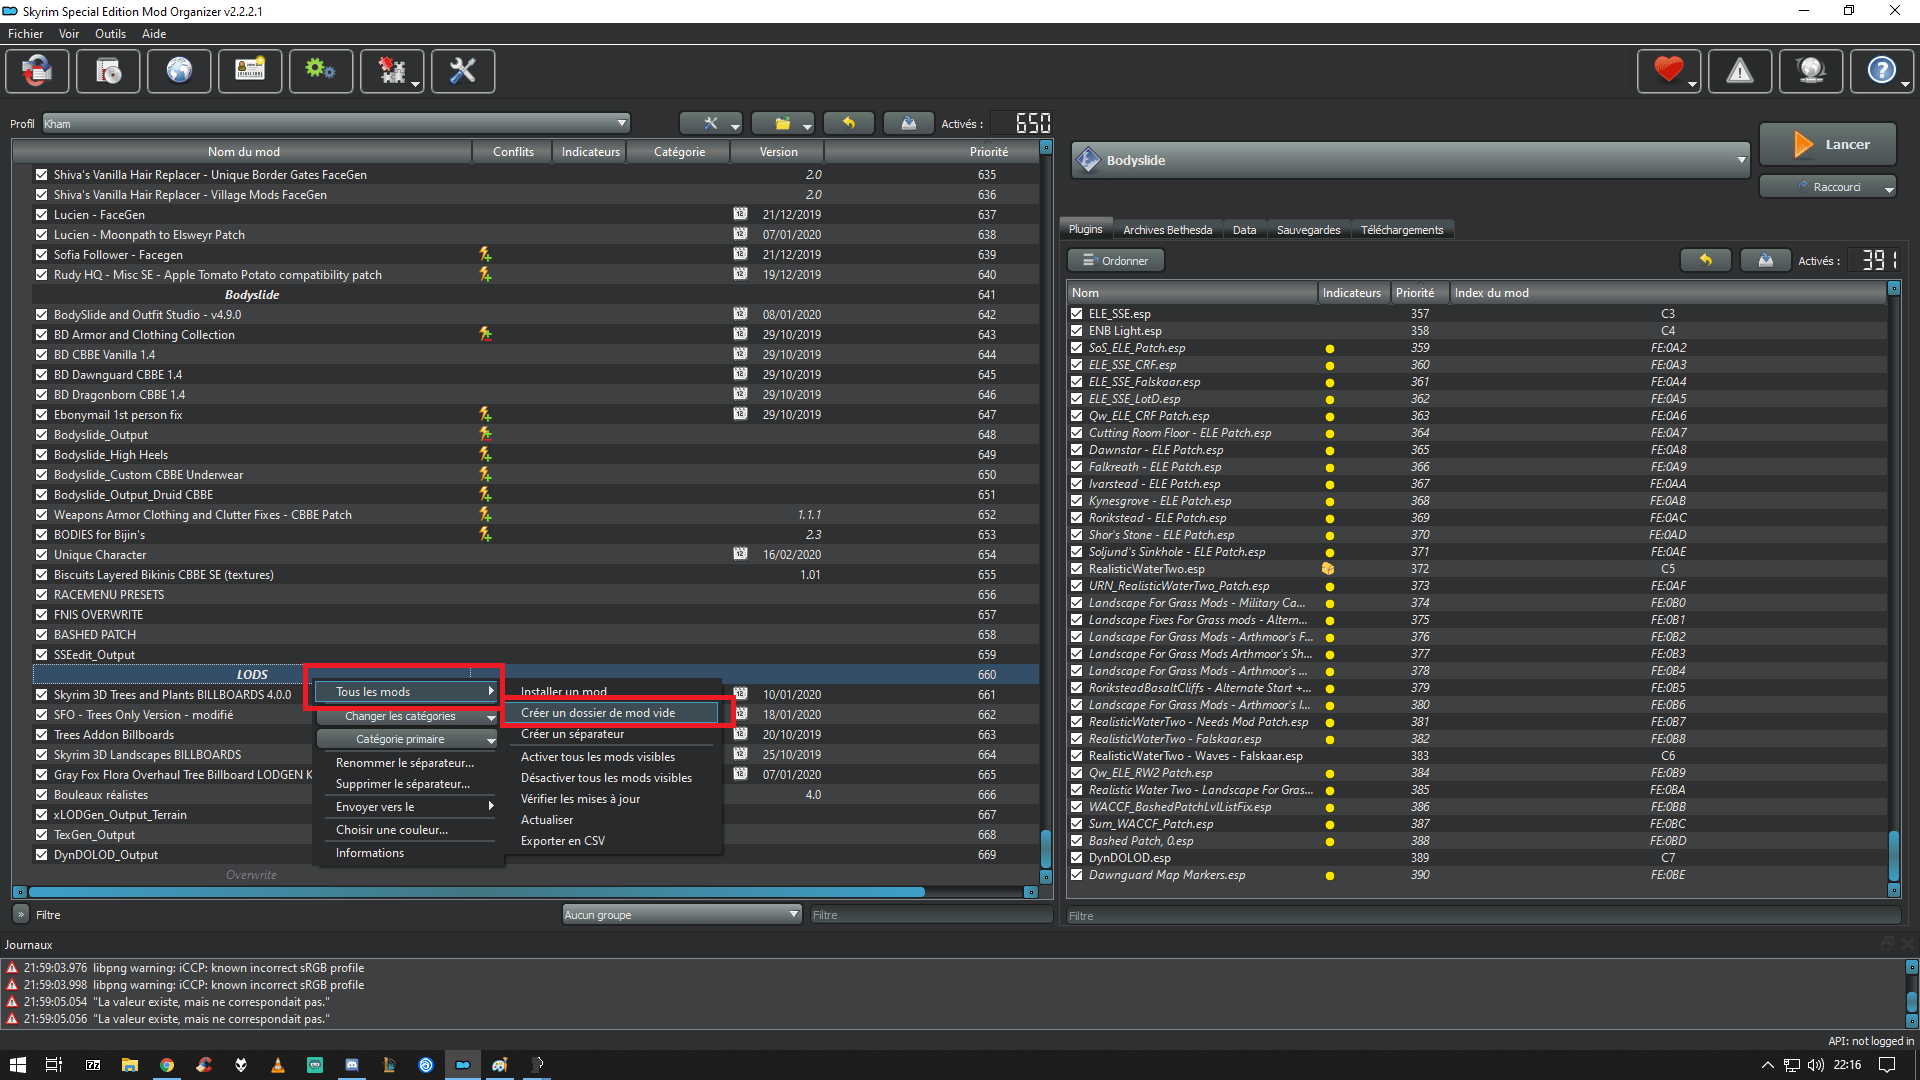Select Créer un dossier de mod vide

pyautogui.click(x=598, y=713)
